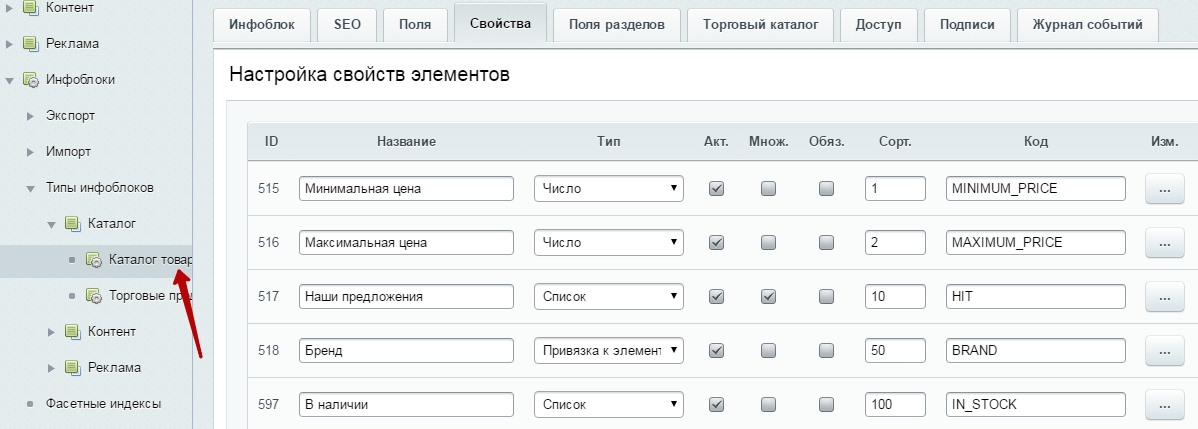The height and width of the screenshot is (429, 1198).
Task: Enable multiple checkbox for Бренд
Action: (769, 350)
